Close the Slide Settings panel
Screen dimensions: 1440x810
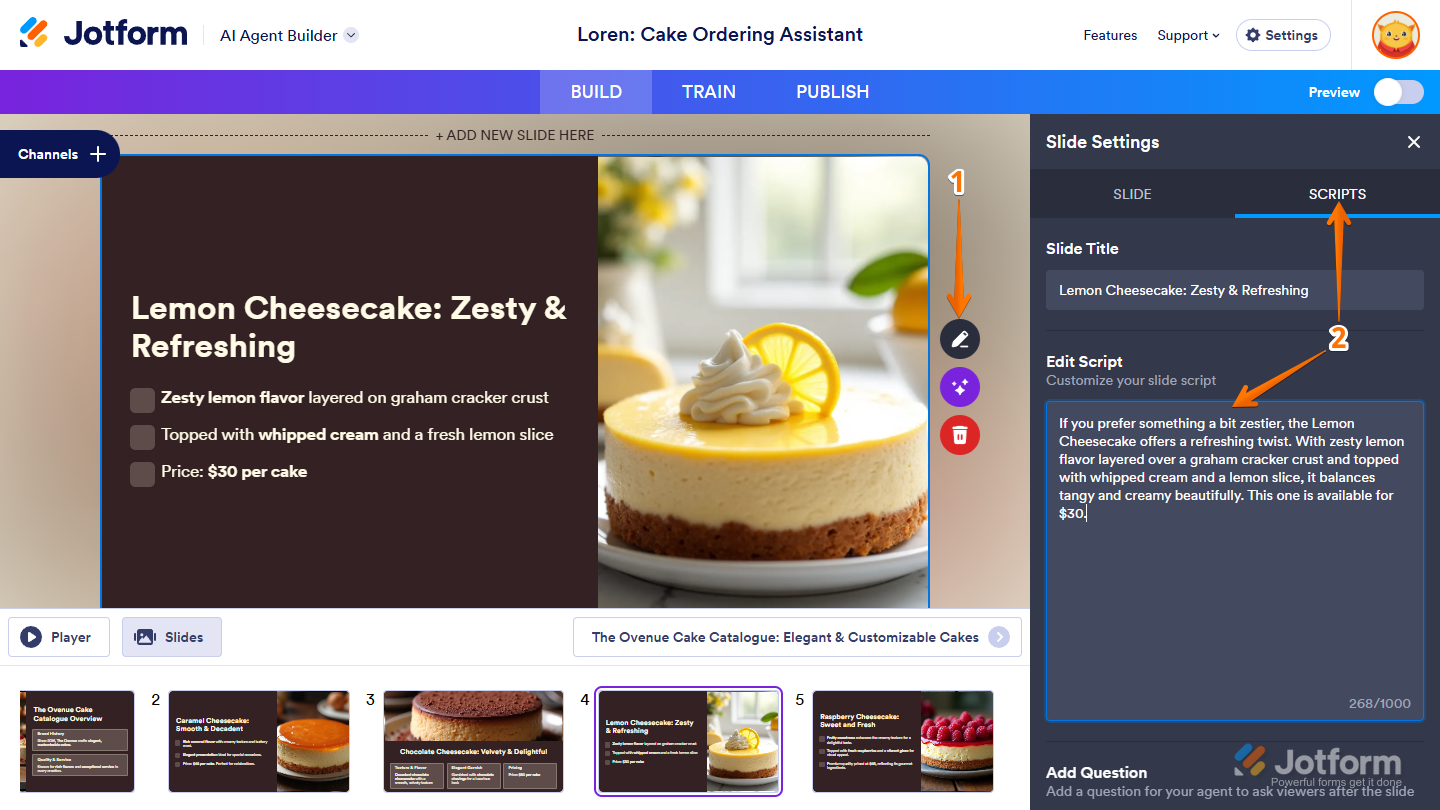tap(1414, 142)
